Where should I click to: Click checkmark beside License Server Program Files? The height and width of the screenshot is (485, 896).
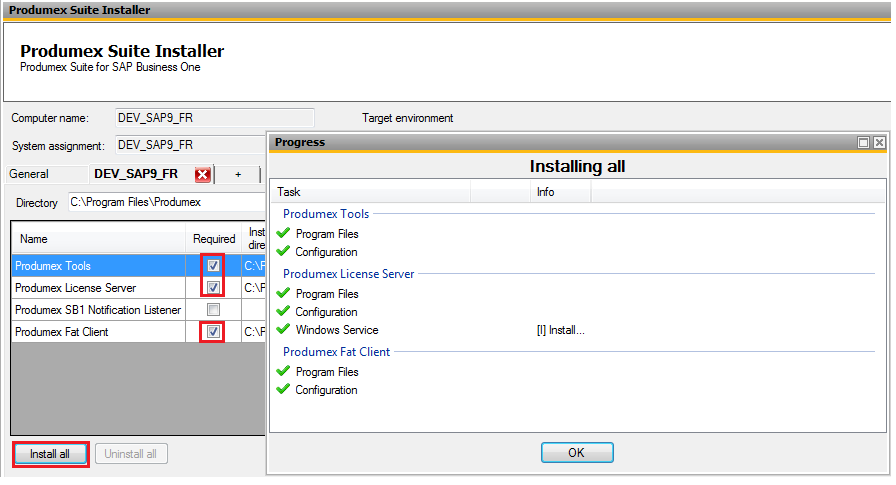[x=283, y=293]
